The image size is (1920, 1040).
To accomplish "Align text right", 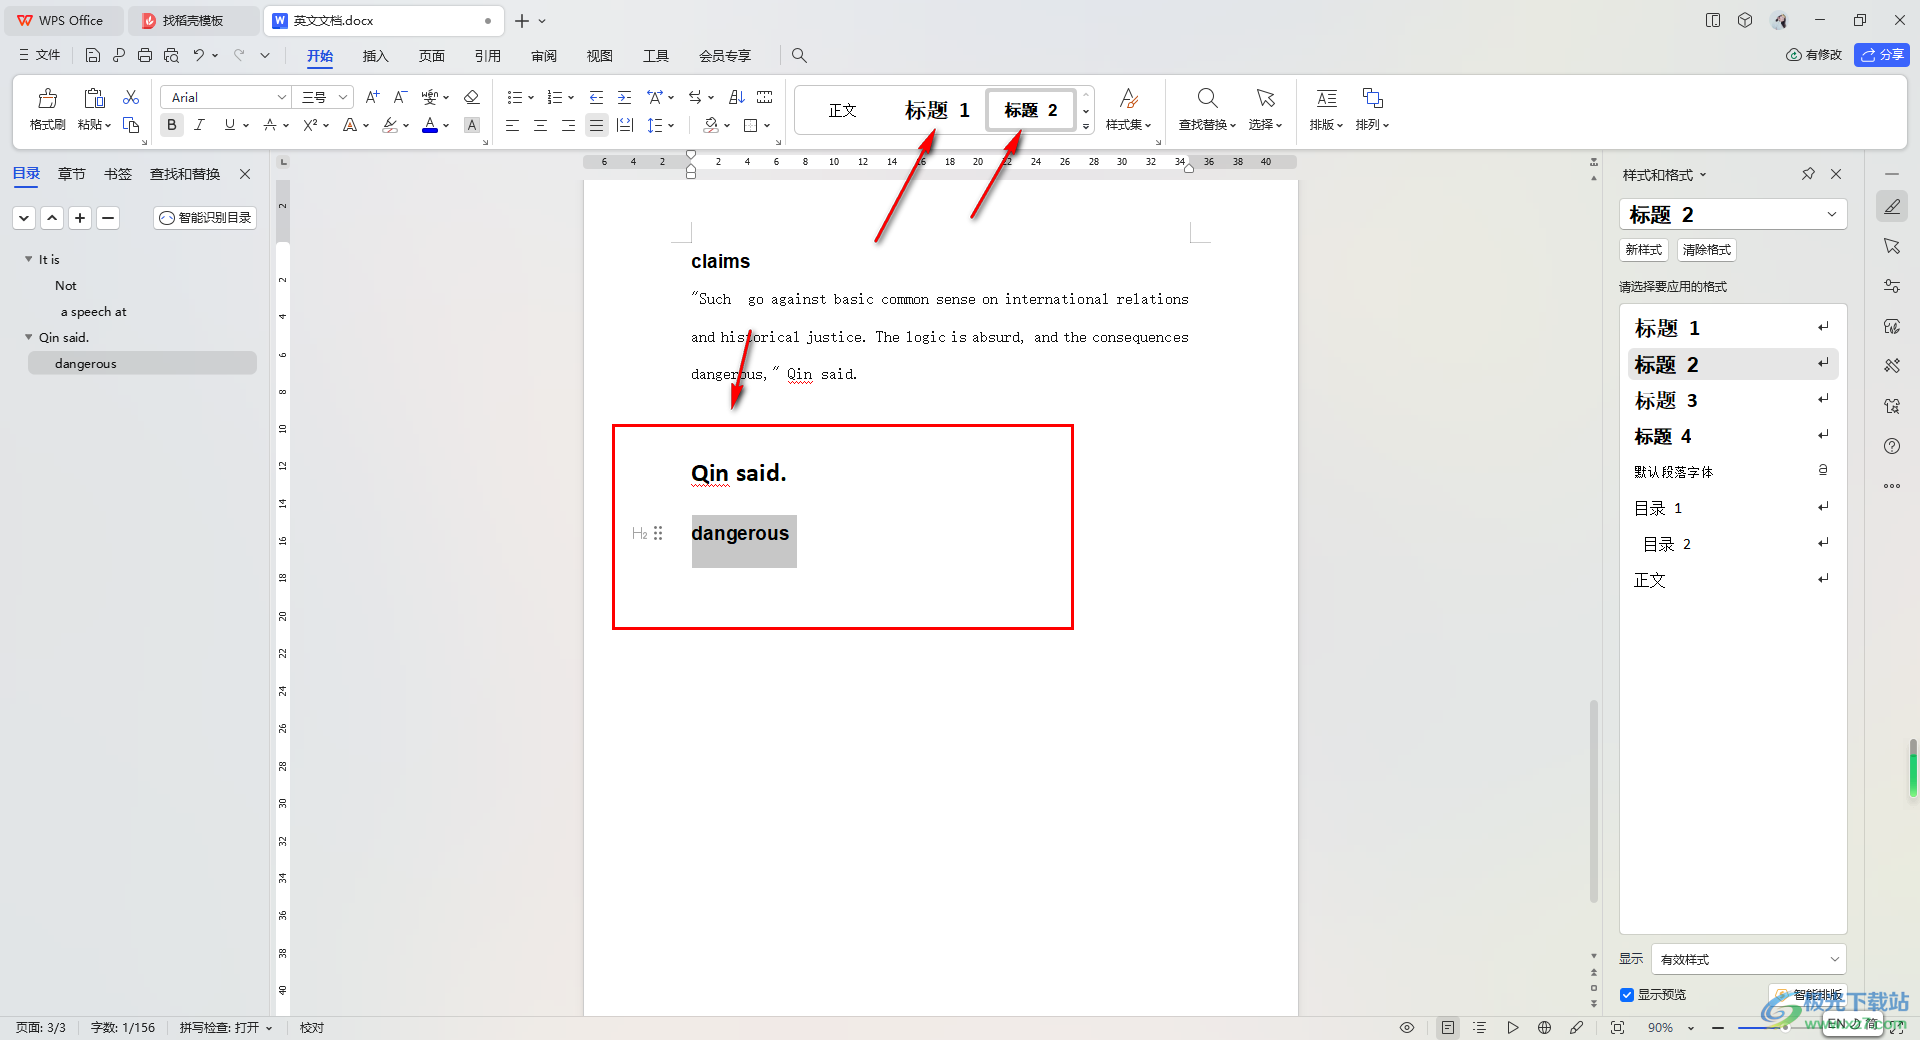I will [x=568, y=125].
